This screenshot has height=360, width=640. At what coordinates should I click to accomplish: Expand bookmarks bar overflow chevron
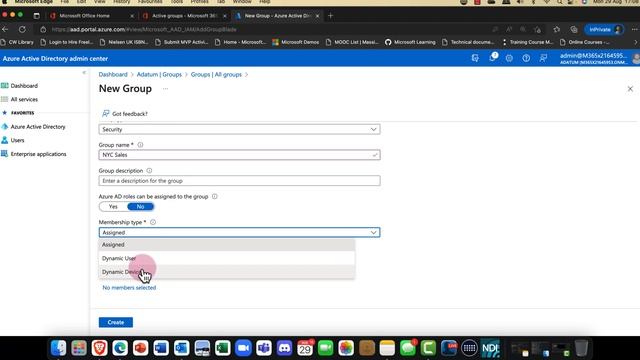(635, 42)
